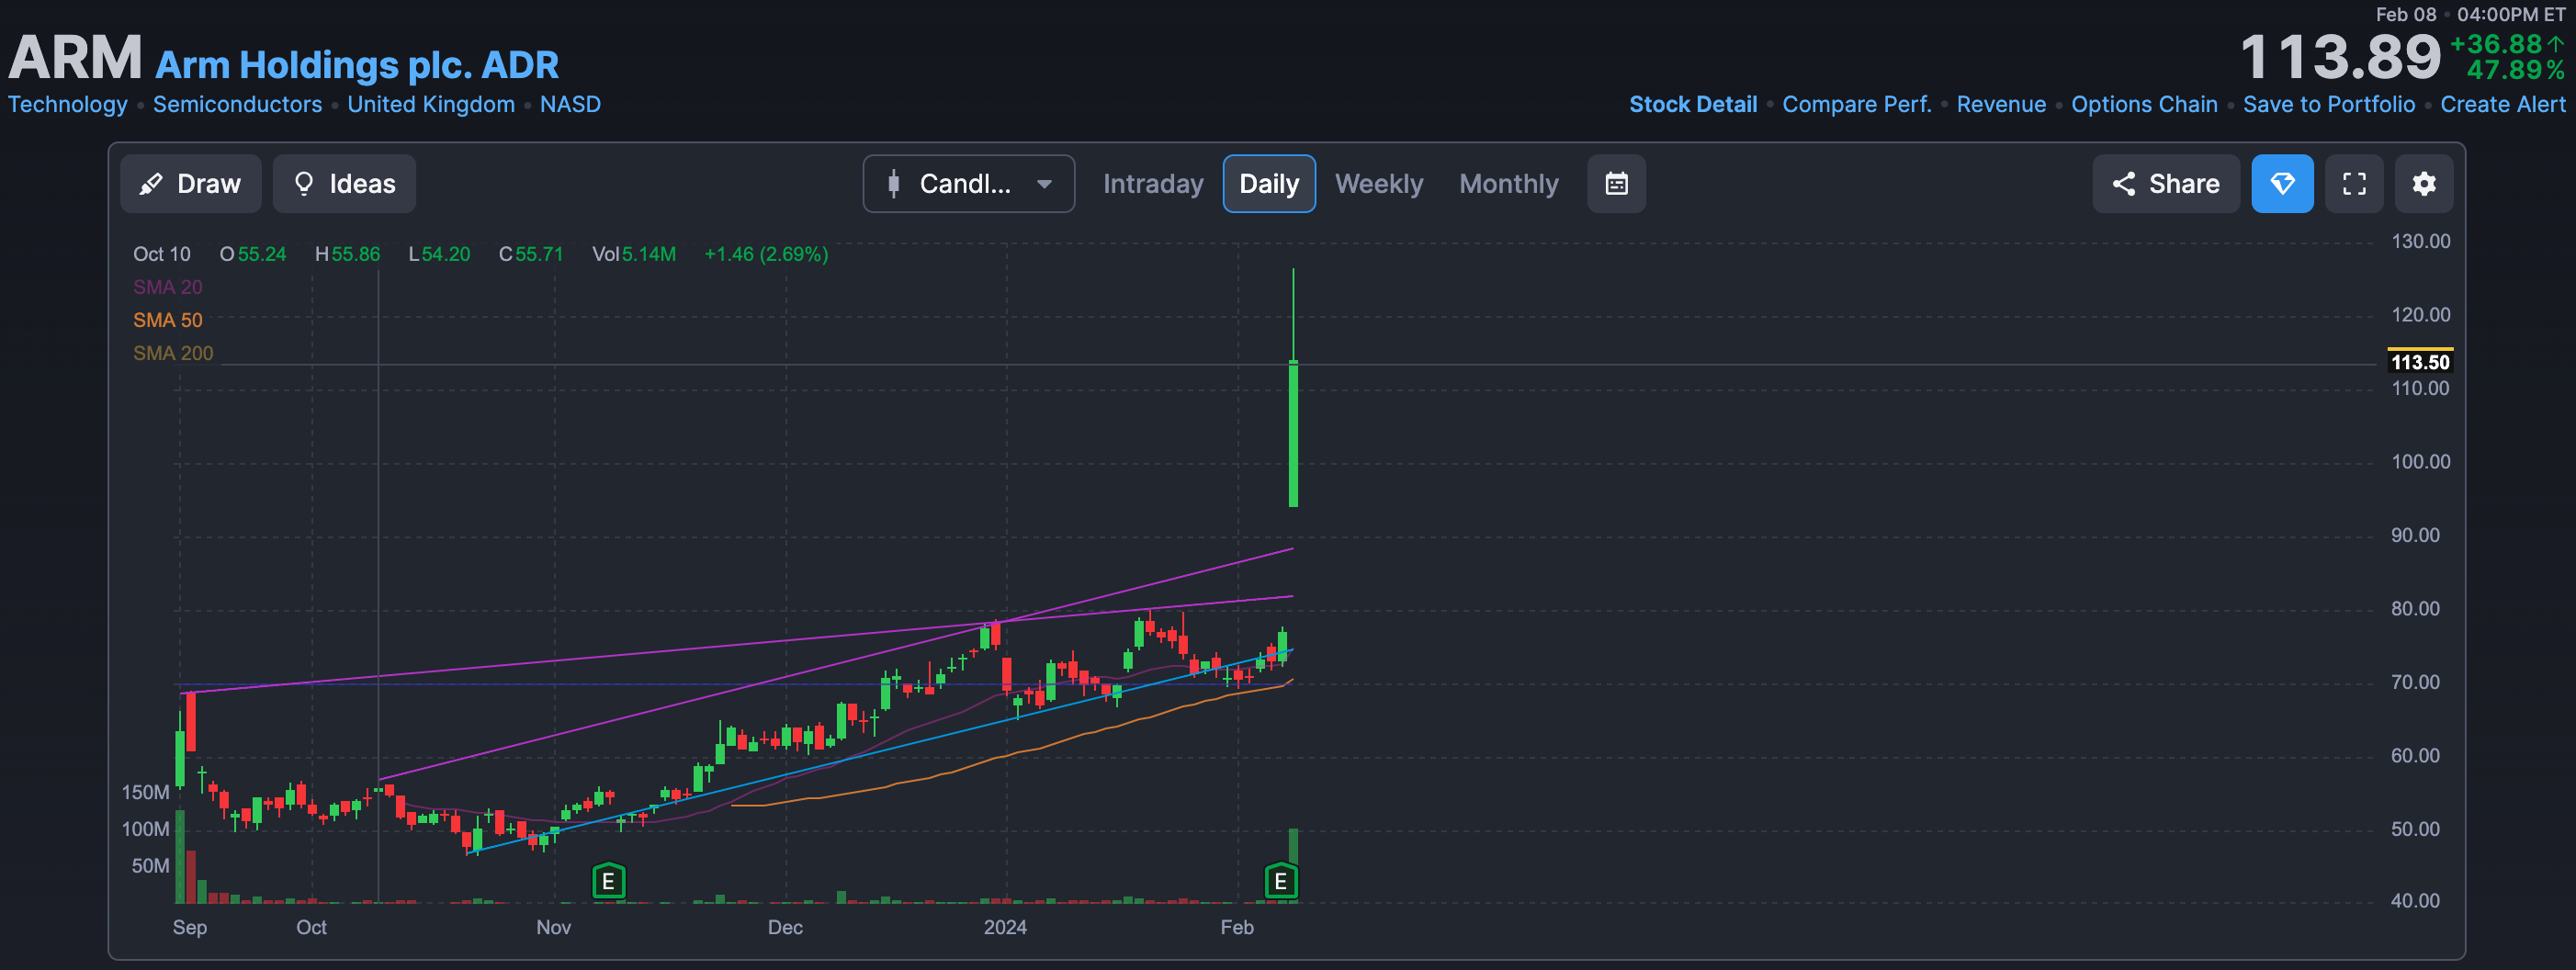Click the February earnings E marker

click(1280, 881)
